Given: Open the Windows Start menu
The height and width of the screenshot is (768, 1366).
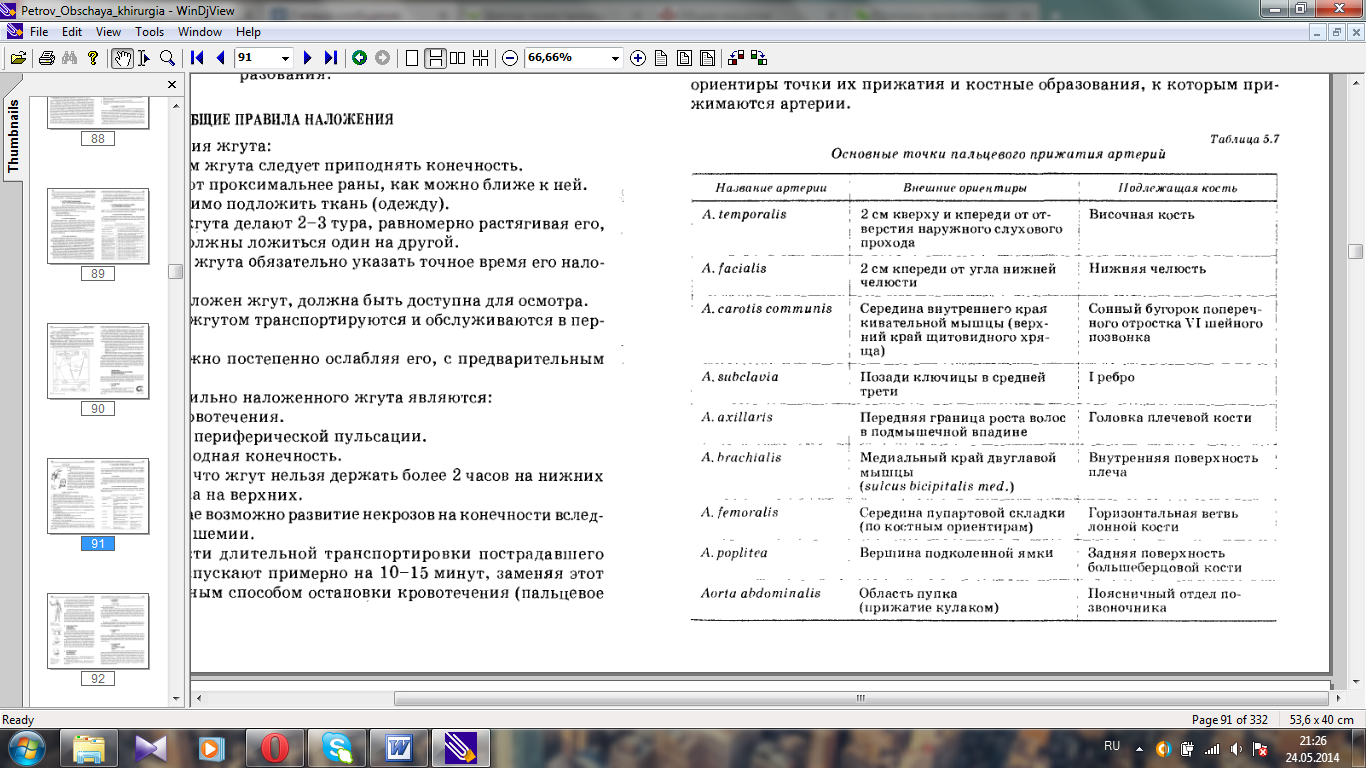Looking at the screenshot, I should tap(27, 747).
